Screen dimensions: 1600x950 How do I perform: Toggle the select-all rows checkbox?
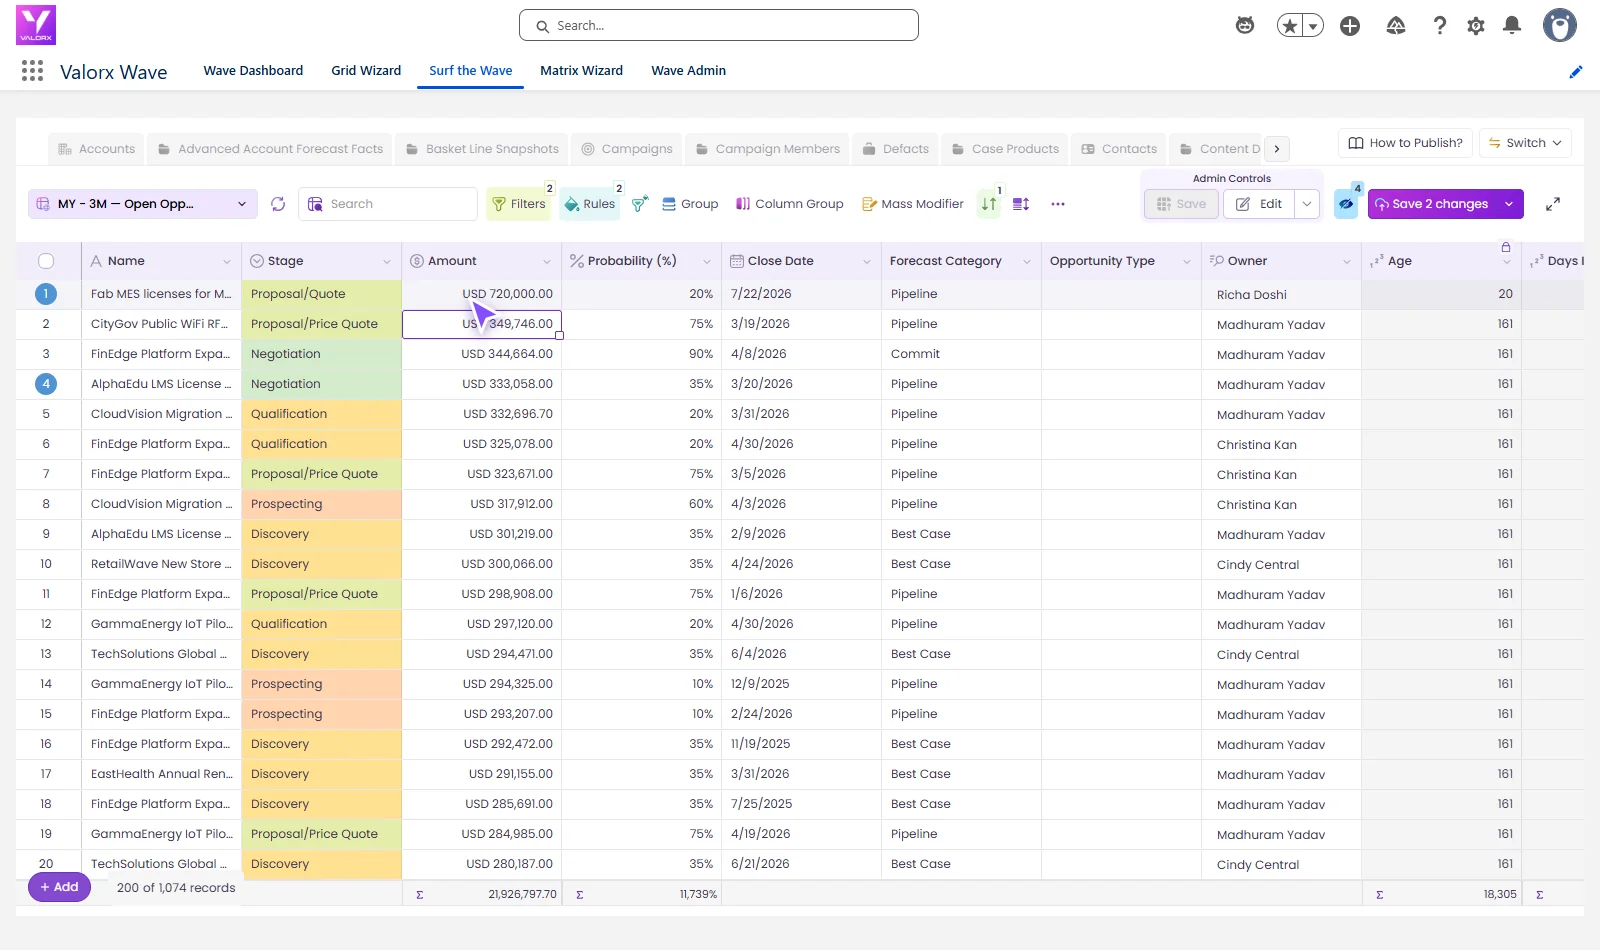[46, 261]
